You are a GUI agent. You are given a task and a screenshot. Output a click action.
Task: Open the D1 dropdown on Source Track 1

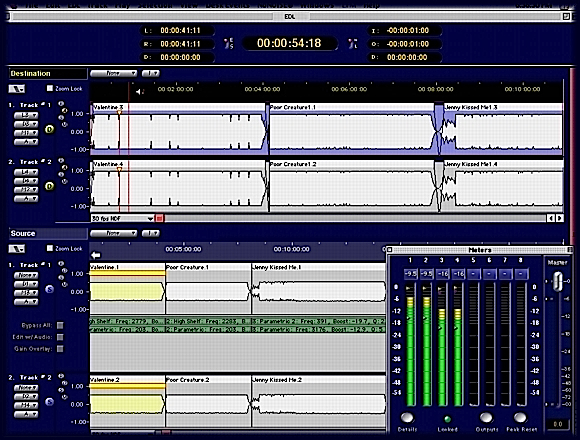click(26, 284)
